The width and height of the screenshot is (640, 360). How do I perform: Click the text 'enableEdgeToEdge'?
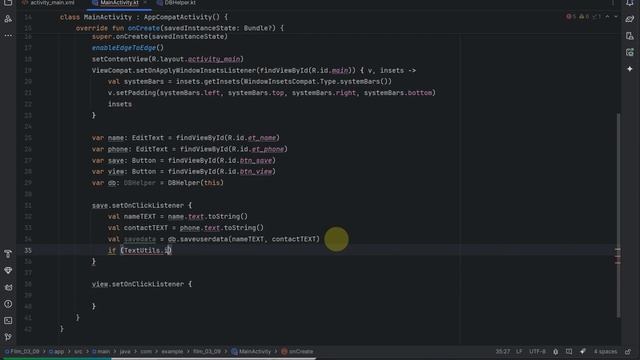pyautogui.click(x=124, y=48)
